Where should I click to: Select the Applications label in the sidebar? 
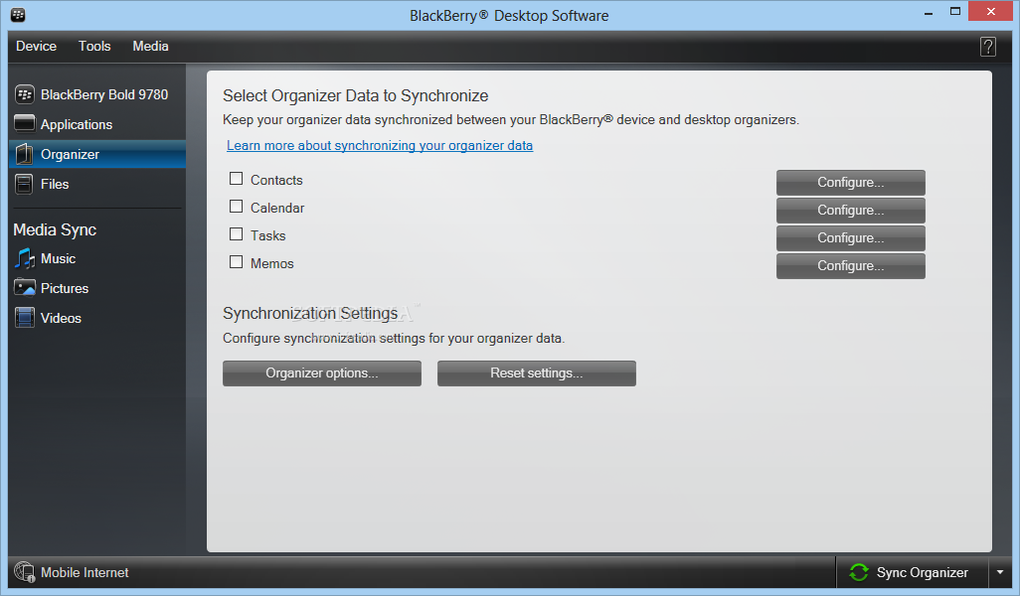click(77, 125)
